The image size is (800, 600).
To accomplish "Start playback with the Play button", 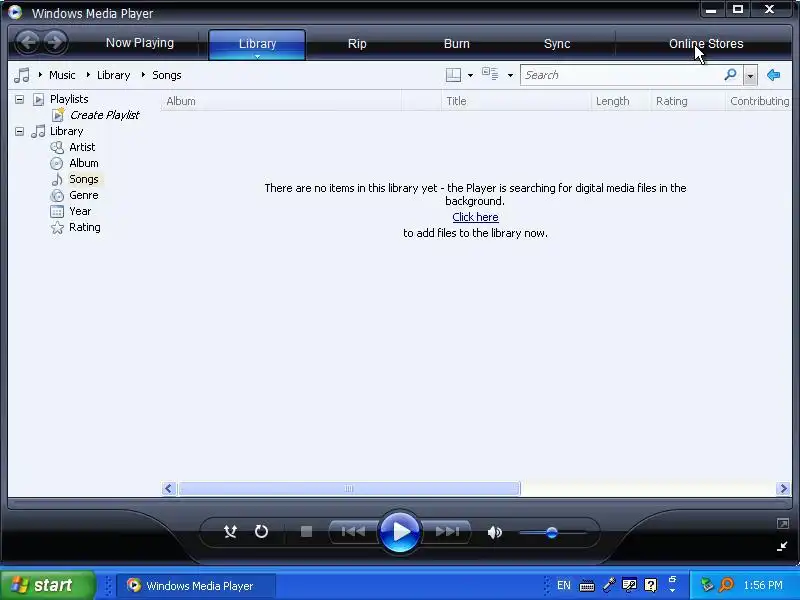I will (x=399, y=532).
